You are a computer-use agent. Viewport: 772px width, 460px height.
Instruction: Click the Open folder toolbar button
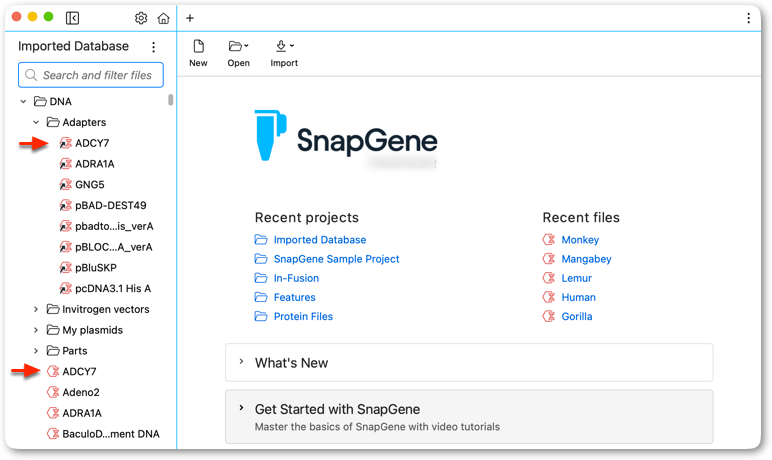(x=238, y=53)
